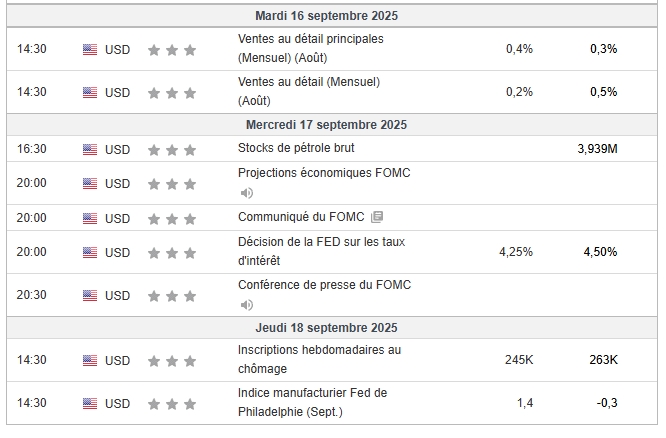Click the US flag in the 20:30 row
666x438 pixels.
(x=90, y=295)
